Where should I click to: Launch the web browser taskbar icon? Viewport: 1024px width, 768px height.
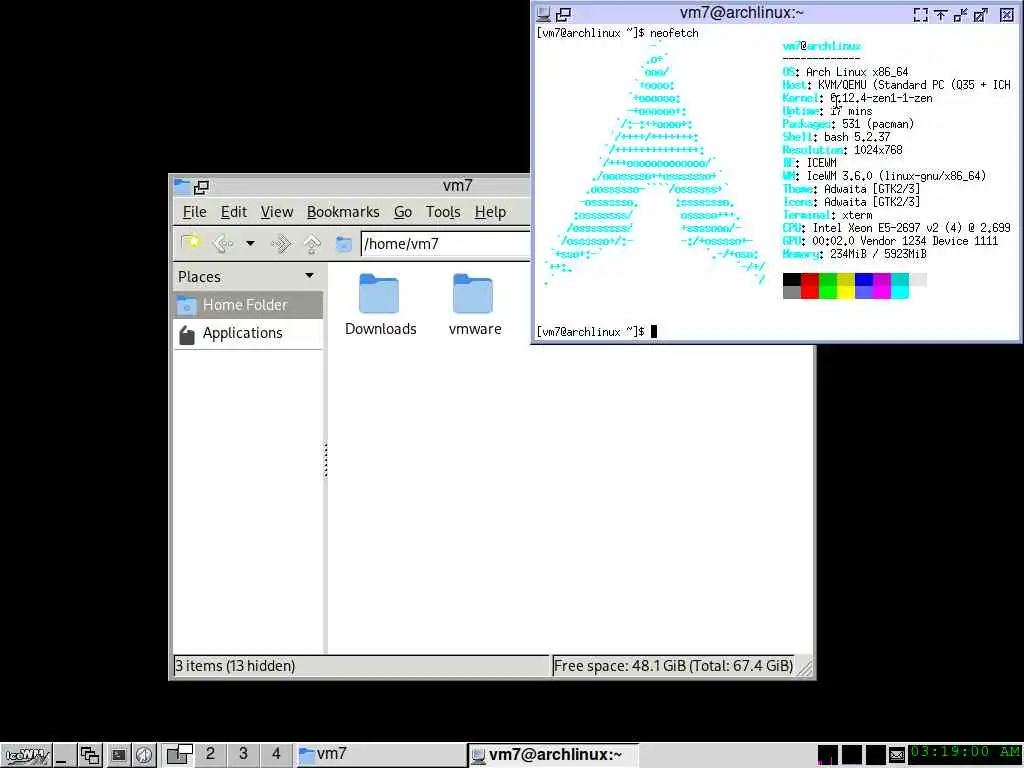click(144, 756)
